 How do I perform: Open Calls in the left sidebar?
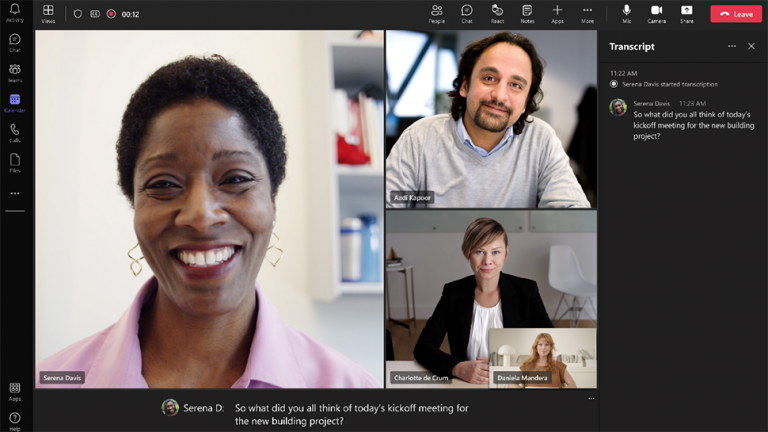click(14, 132)
